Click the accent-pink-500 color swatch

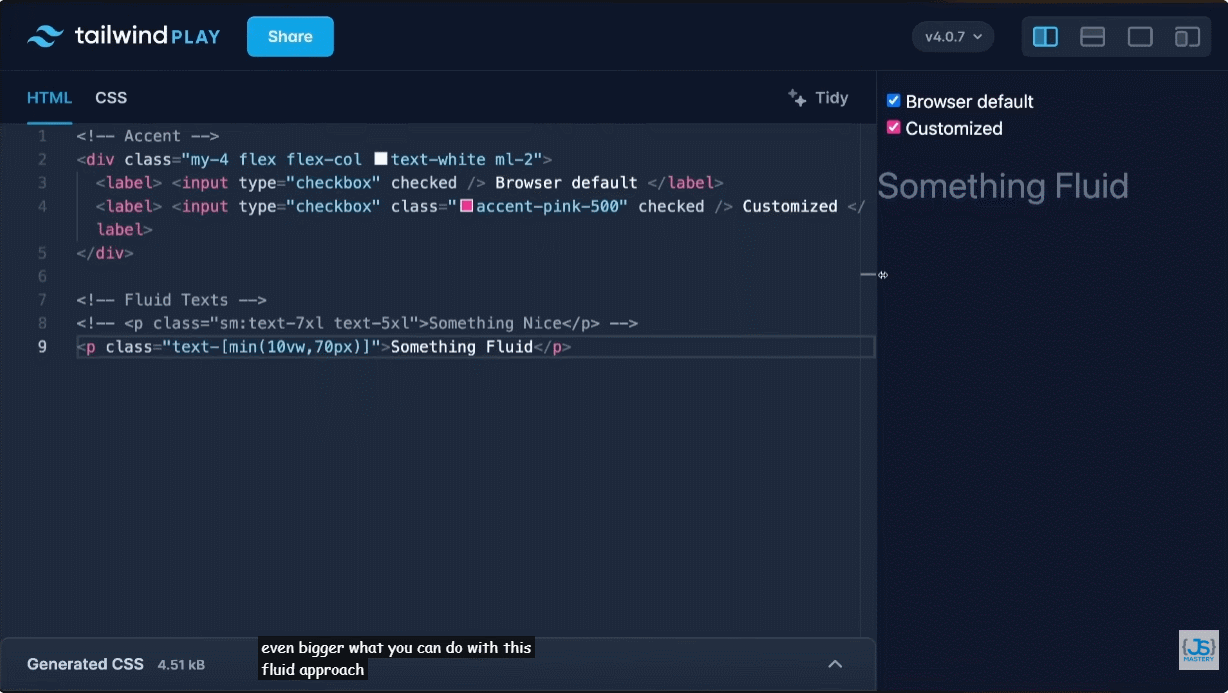point(466,206)
